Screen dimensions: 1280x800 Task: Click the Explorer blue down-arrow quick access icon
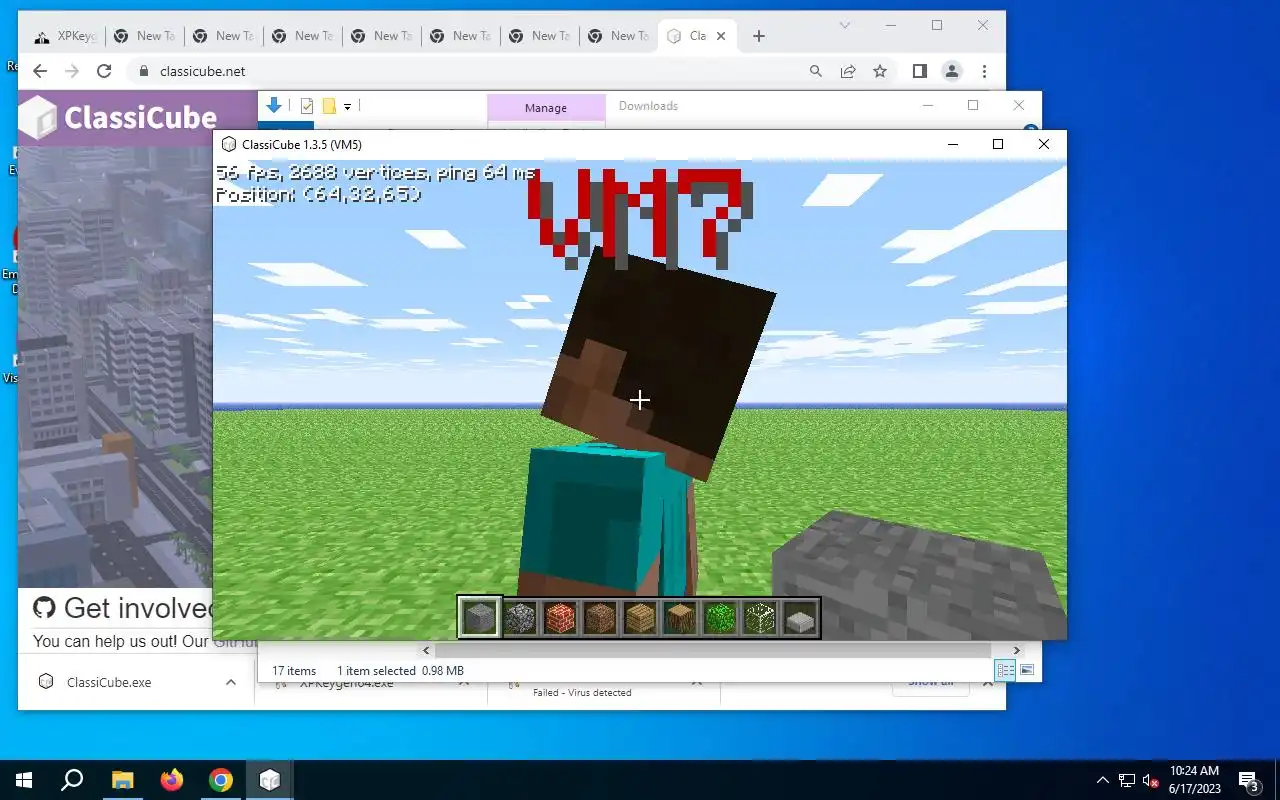coord(274,105)
